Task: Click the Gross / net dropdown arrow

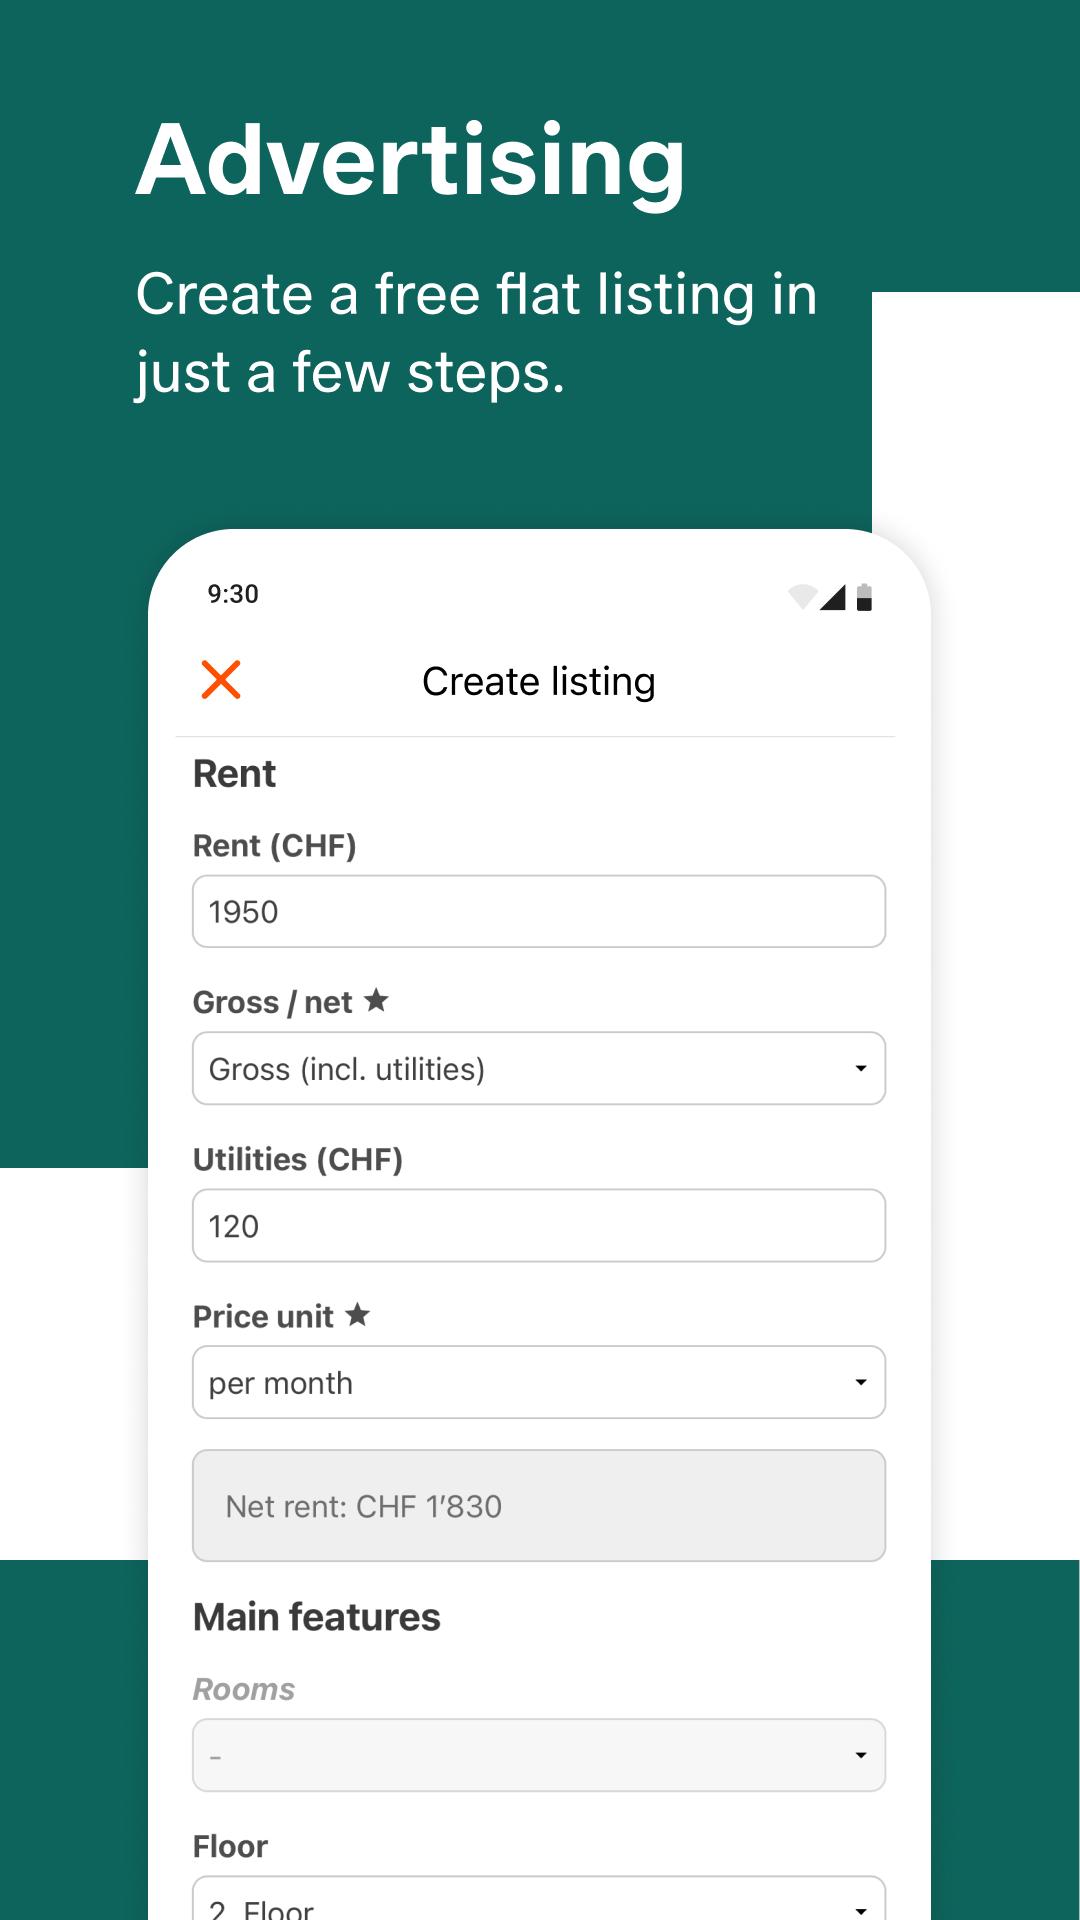Action: (x=860, y=1069)
